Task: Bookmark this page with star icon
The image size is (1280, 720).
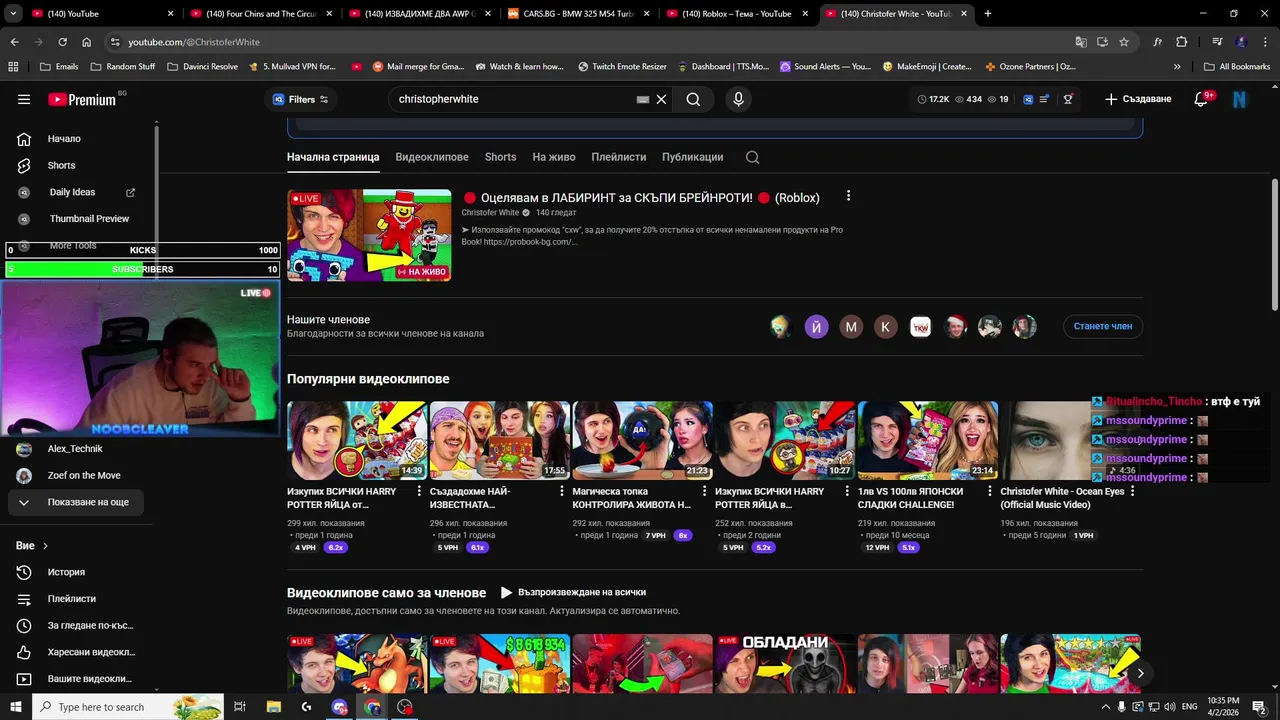Action: click(x=1124, y=42)
